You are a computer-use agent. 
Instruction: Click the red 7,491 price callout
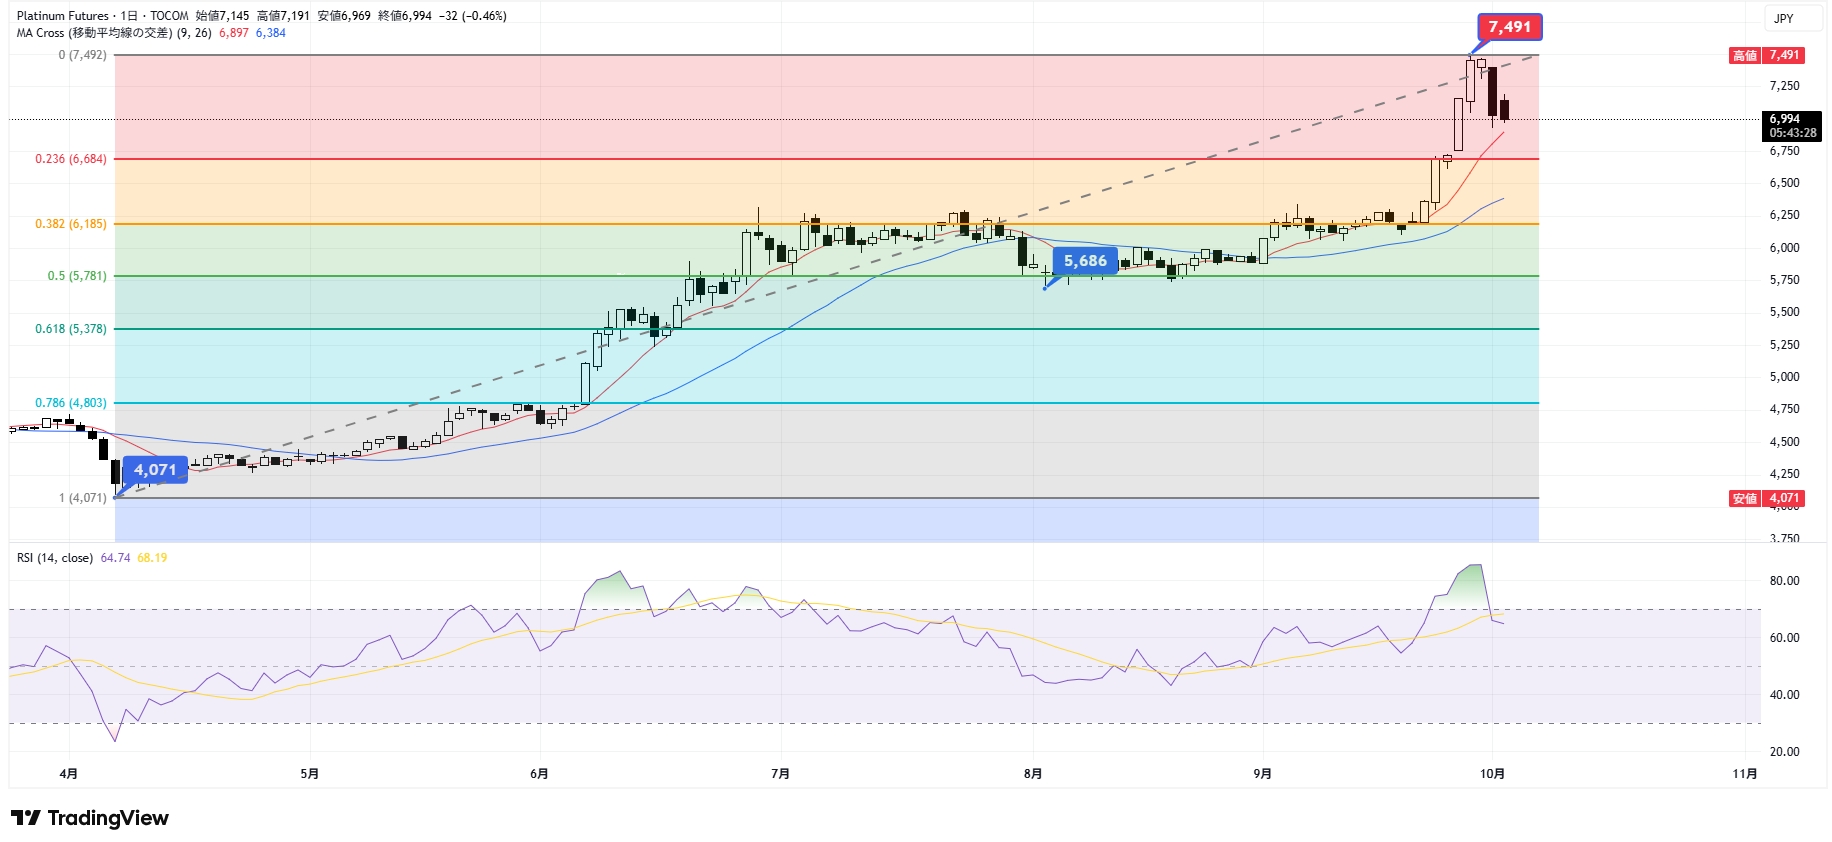[1509, 27]
